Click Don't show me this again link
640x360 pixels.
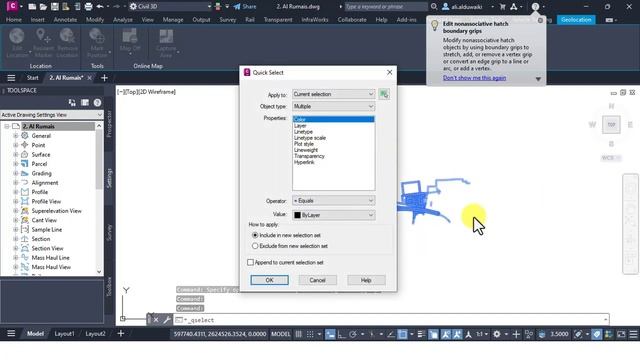474,78
